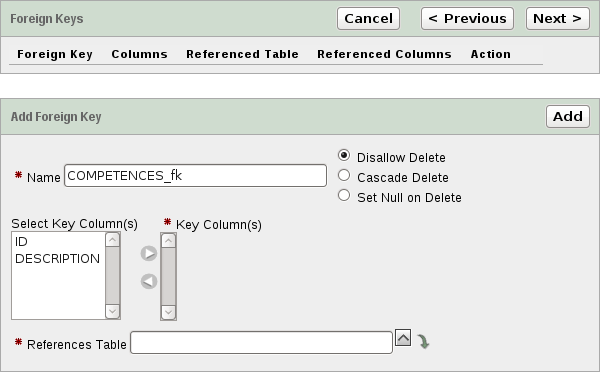Select the Disallow Delete option
Viewport: 600px width, 372px height.
(344, 155)
